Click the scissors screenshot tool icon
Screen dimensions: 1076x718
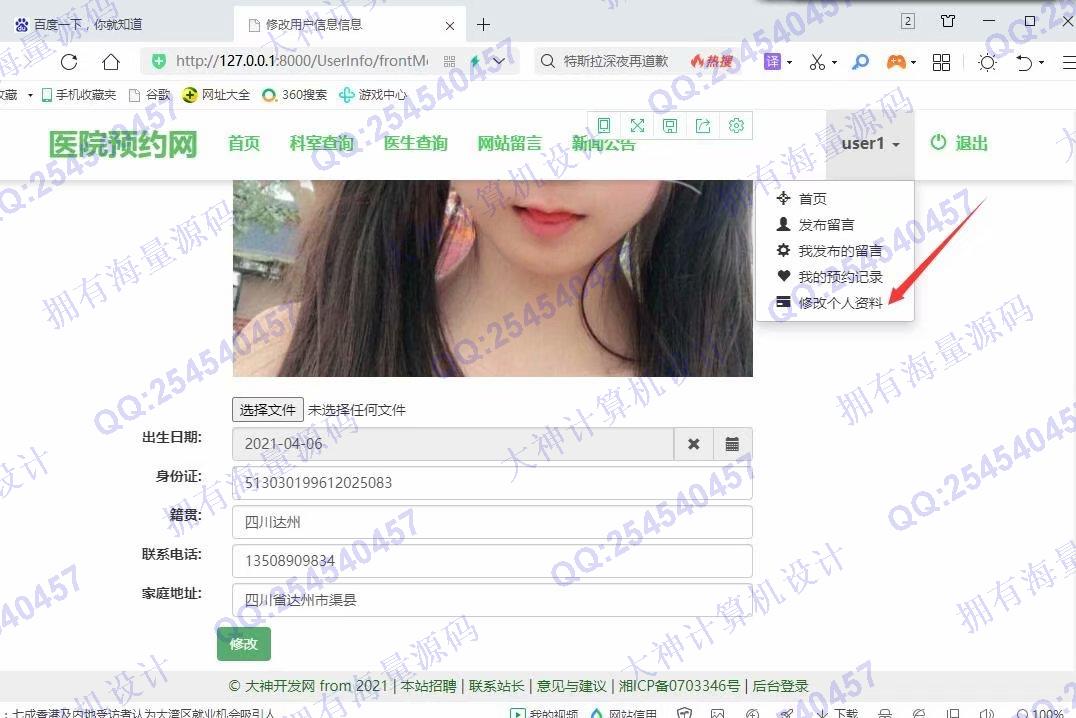[x=817, y=62]
